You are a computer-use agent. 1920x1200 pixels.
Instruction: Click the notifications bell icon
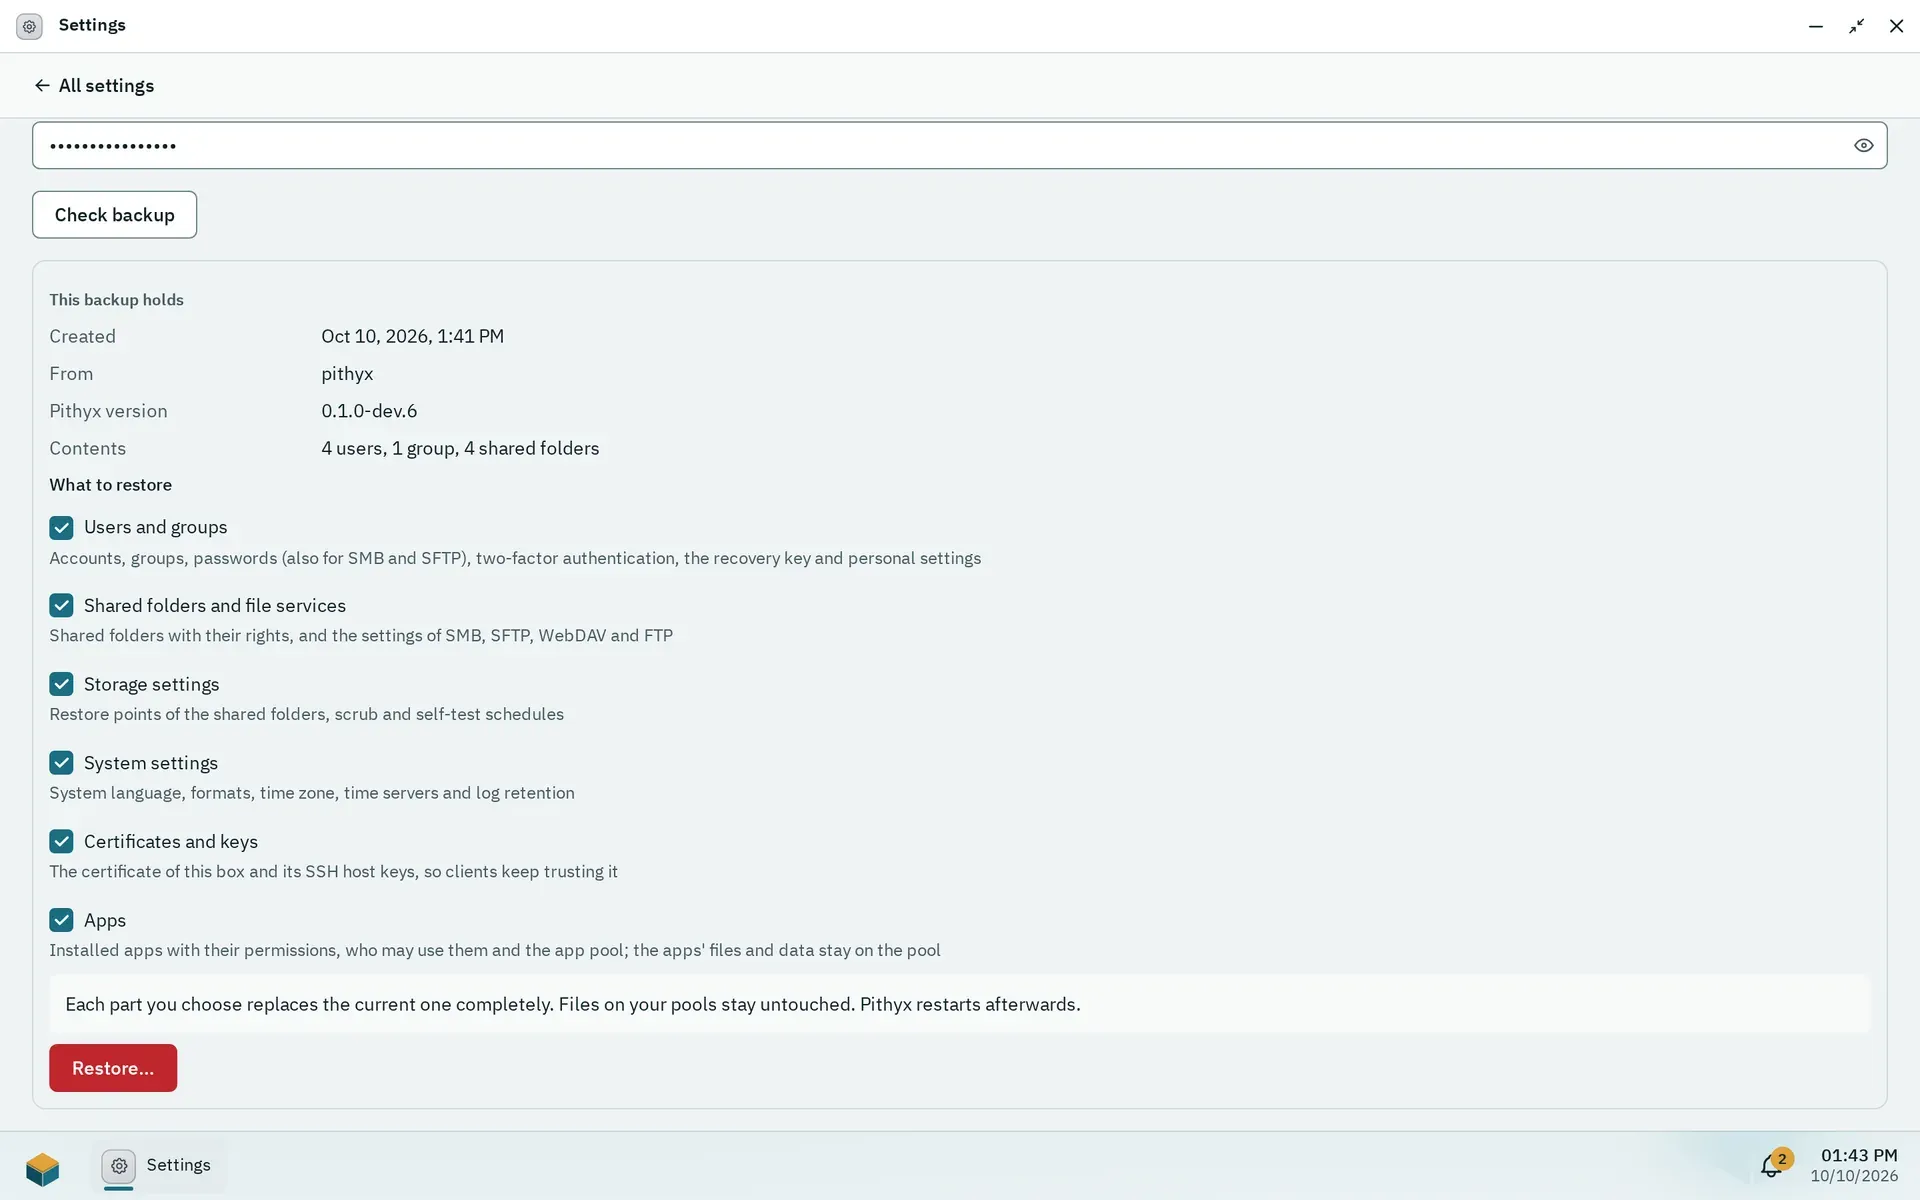[1771, 1165]
